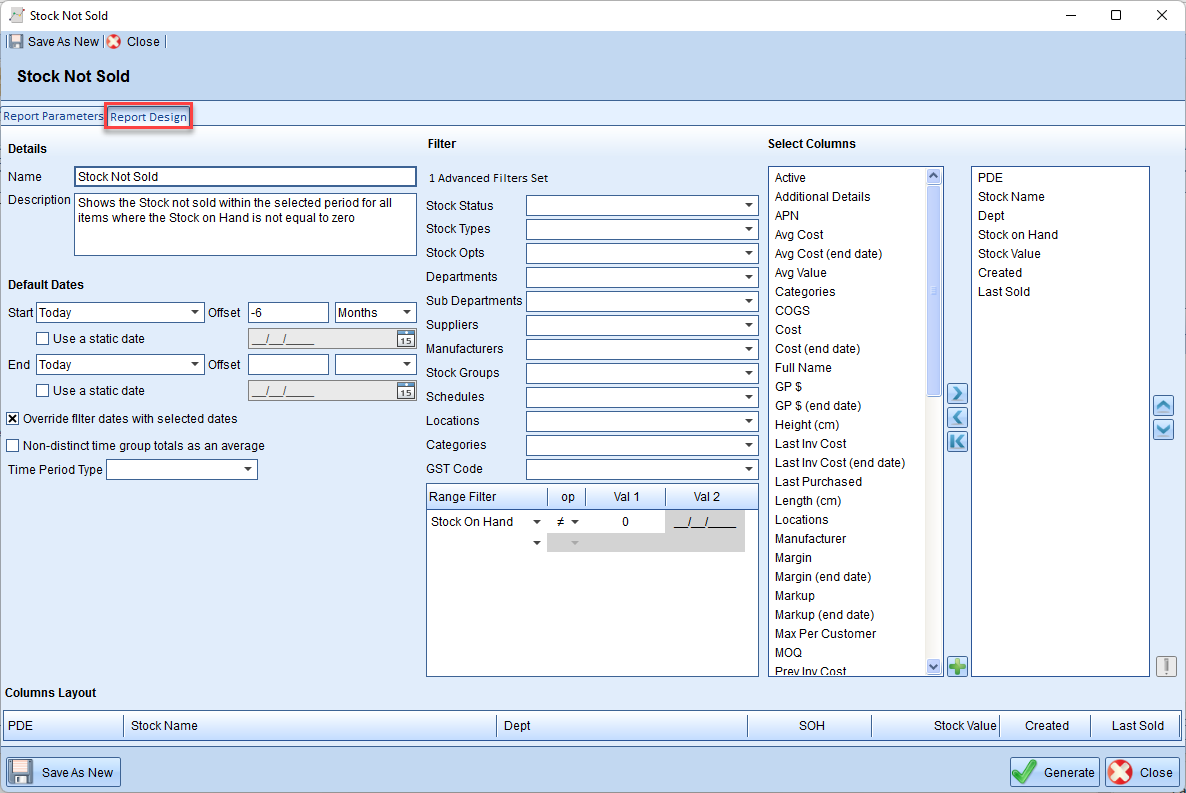Image resolution: width=1186 pixels, height=793 pixels.
Task: Open the End date 'Today' dropdown
Action: pyautogui.click(x=194, y=365)
